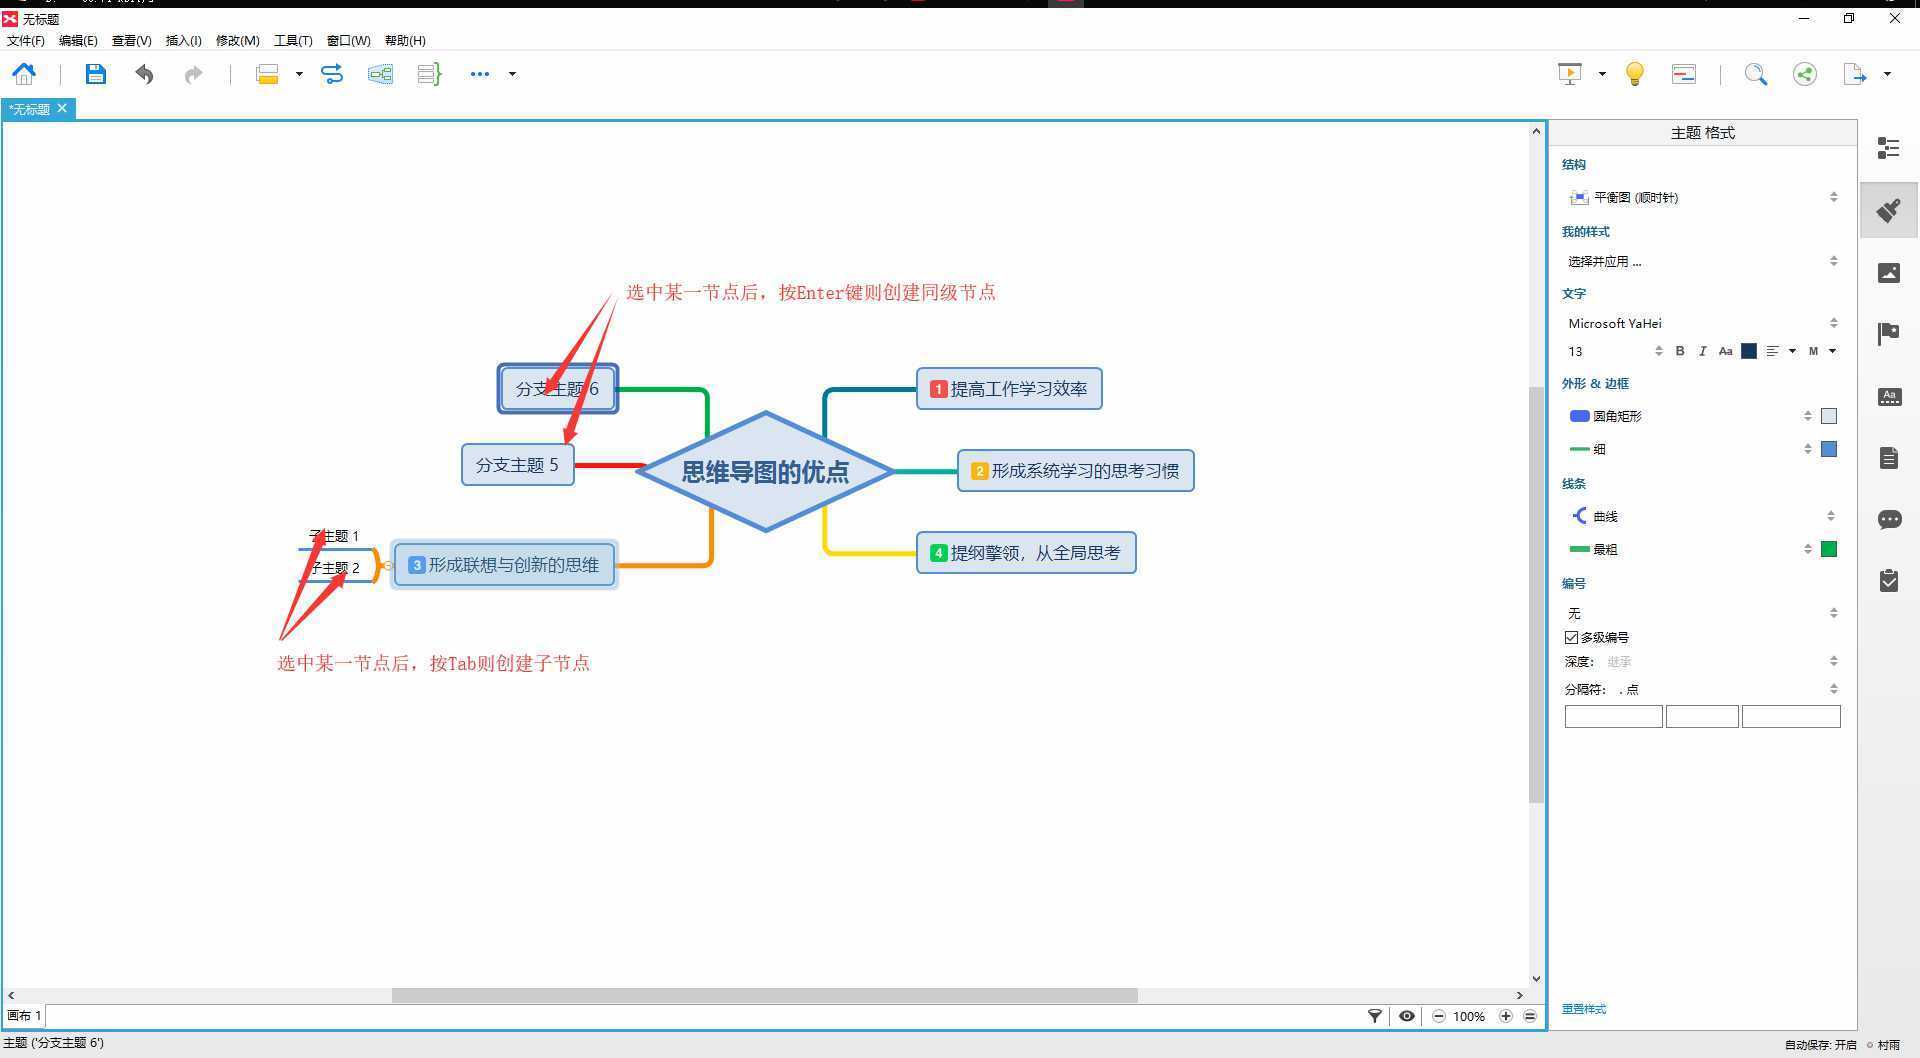Toggle italic text formatting

pos(1702,351)
